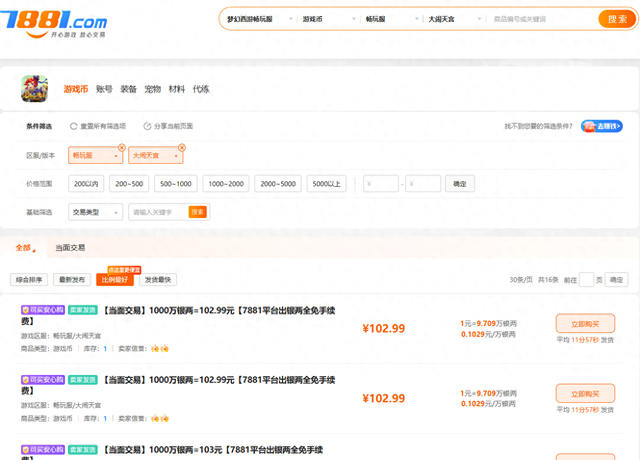Click the 卖家发货 badge on second listing
Screen dimensions: 640x460
[x=81, y=380]
